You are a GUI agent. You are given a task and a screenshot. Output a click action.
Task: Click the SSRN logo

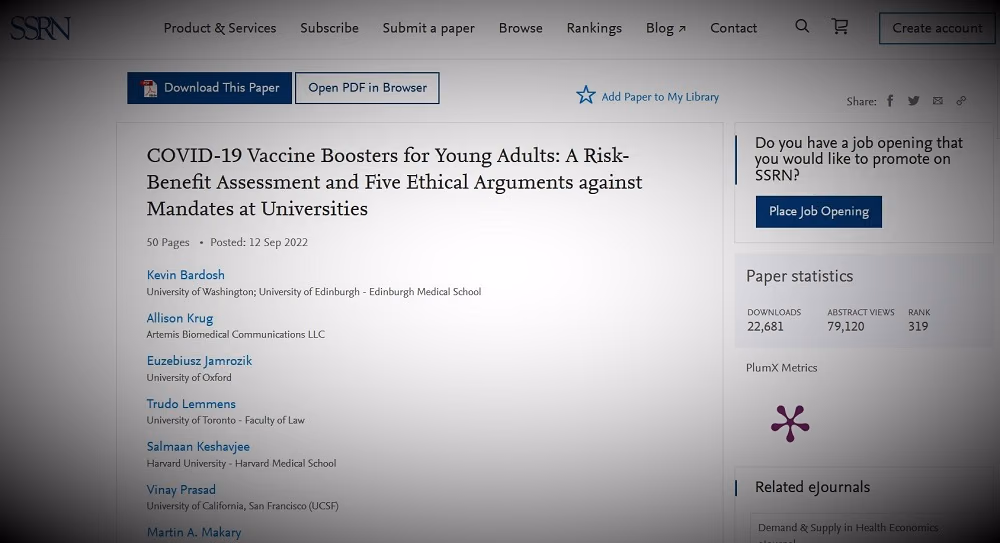click(40, 28)
